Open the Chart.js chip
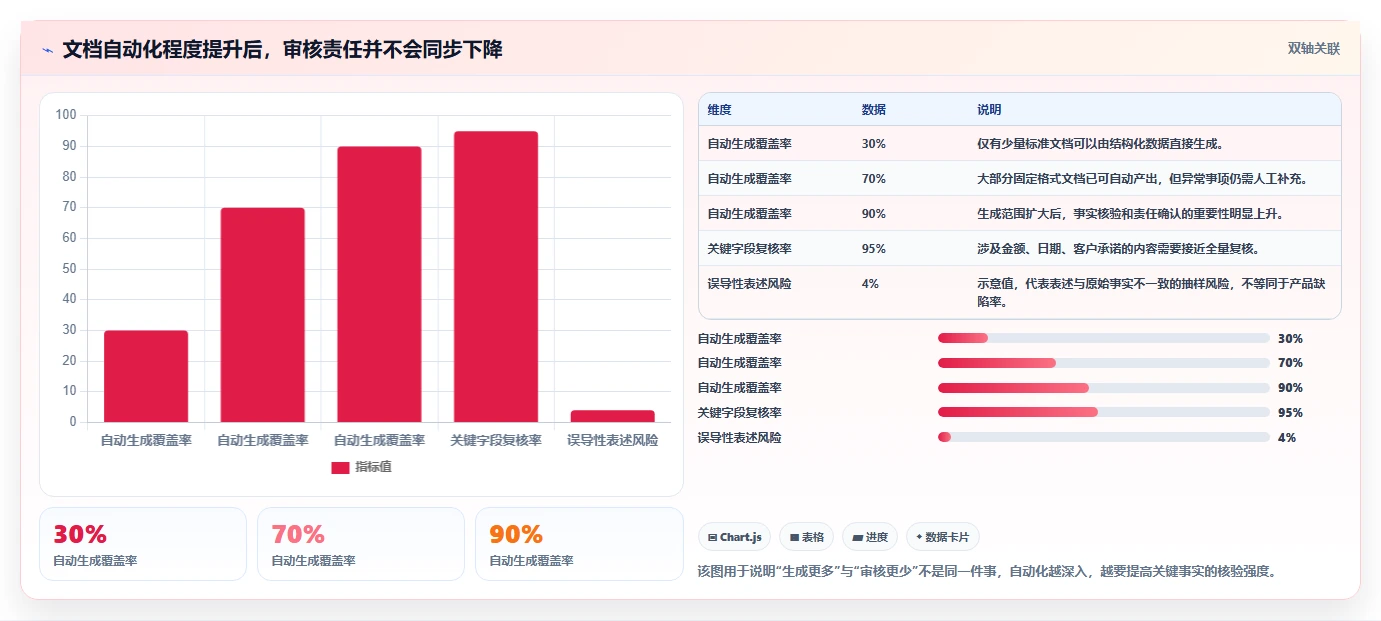The width and height of the screenshot is (1381, 621). (x=734, y=537)
